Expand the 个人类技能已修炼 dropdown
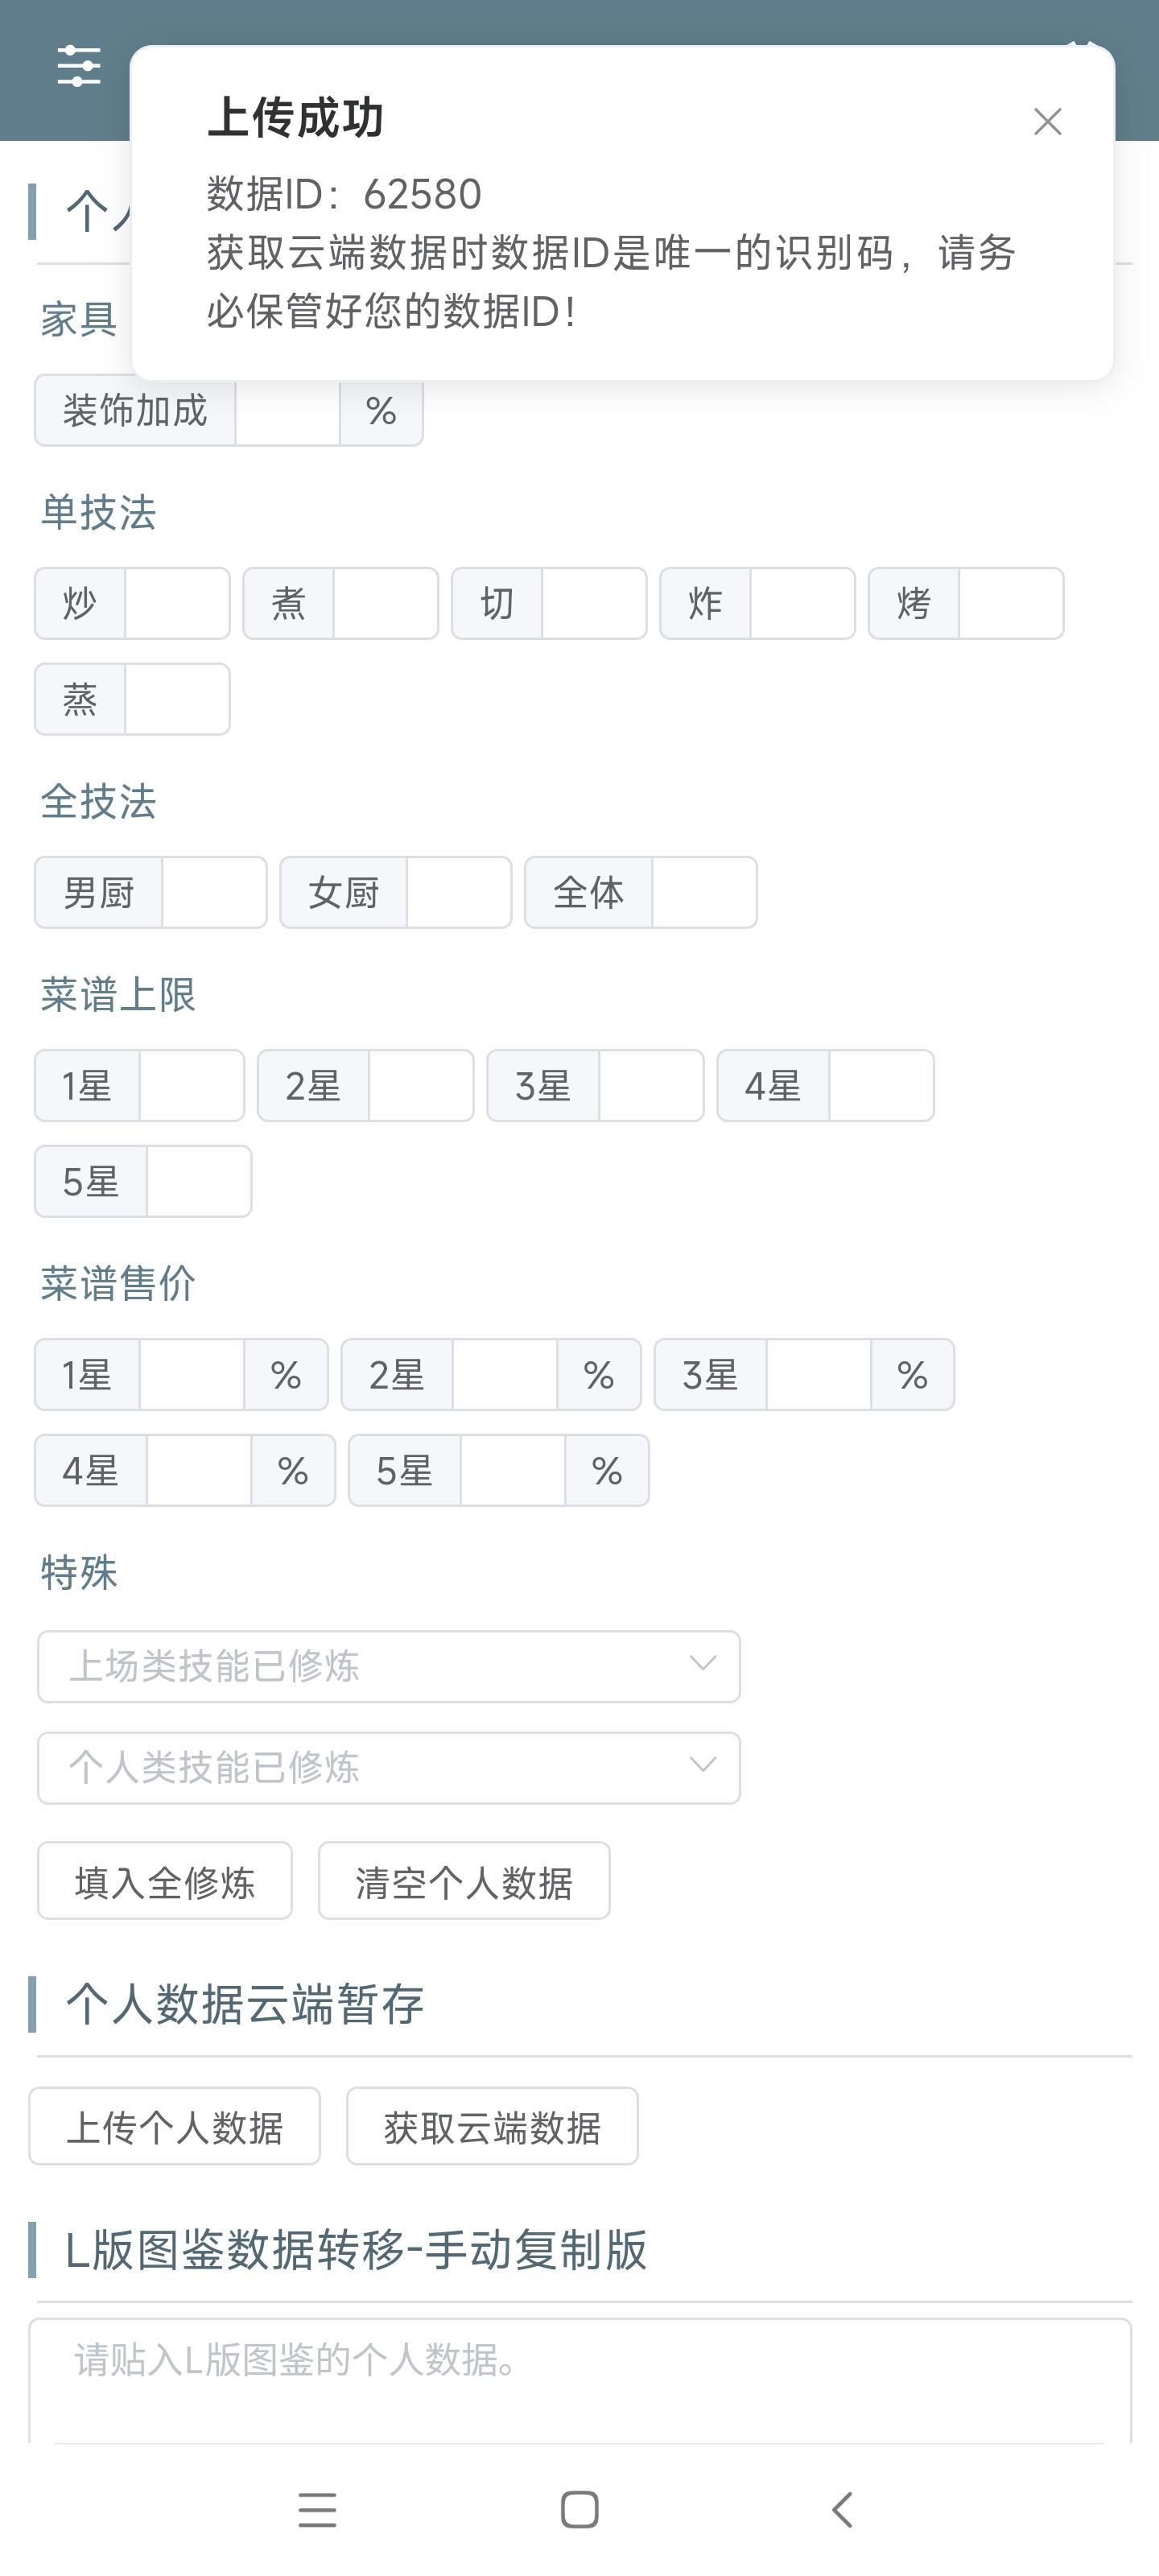 (x=388, y=1767)
